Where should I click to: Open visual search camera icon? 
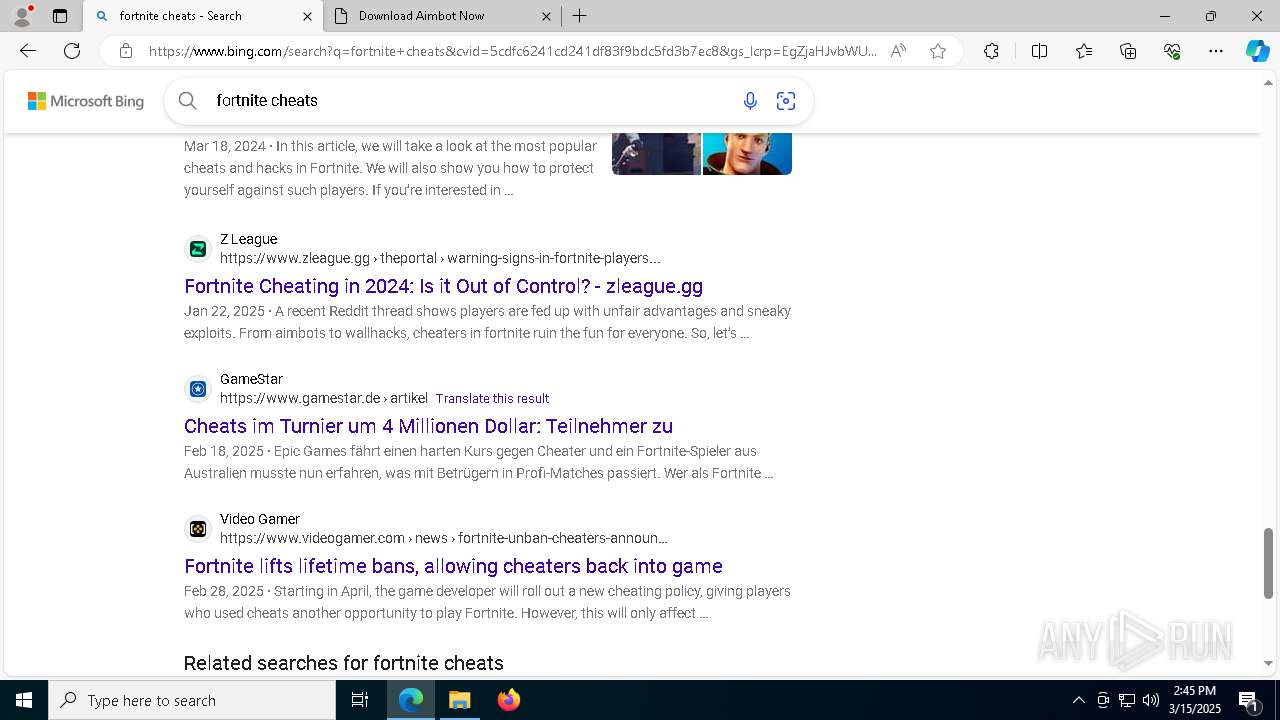click(x=786, y=100)
